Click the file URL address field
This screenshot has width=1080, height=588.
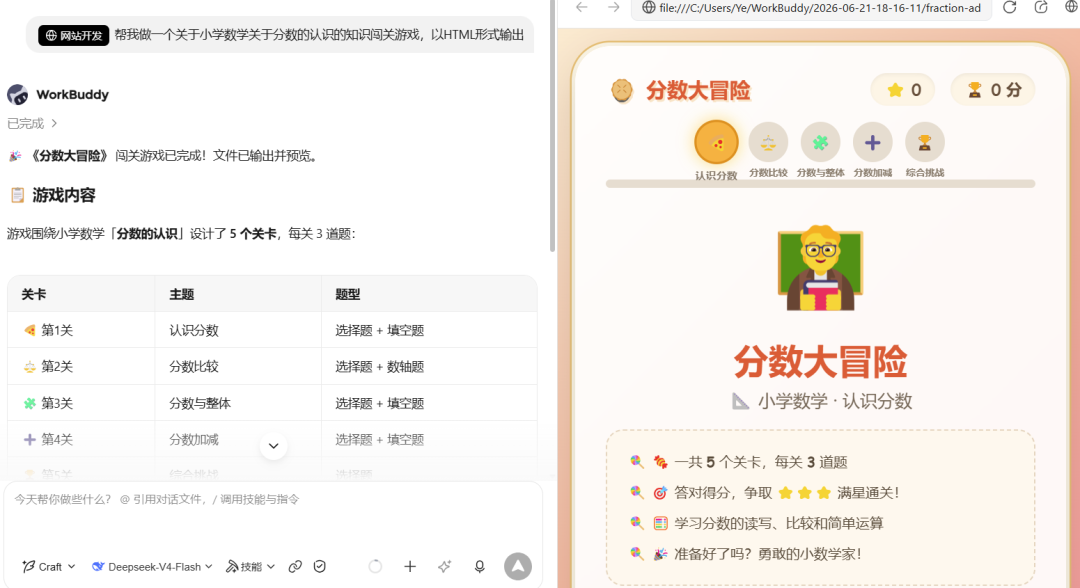(811, 8)
